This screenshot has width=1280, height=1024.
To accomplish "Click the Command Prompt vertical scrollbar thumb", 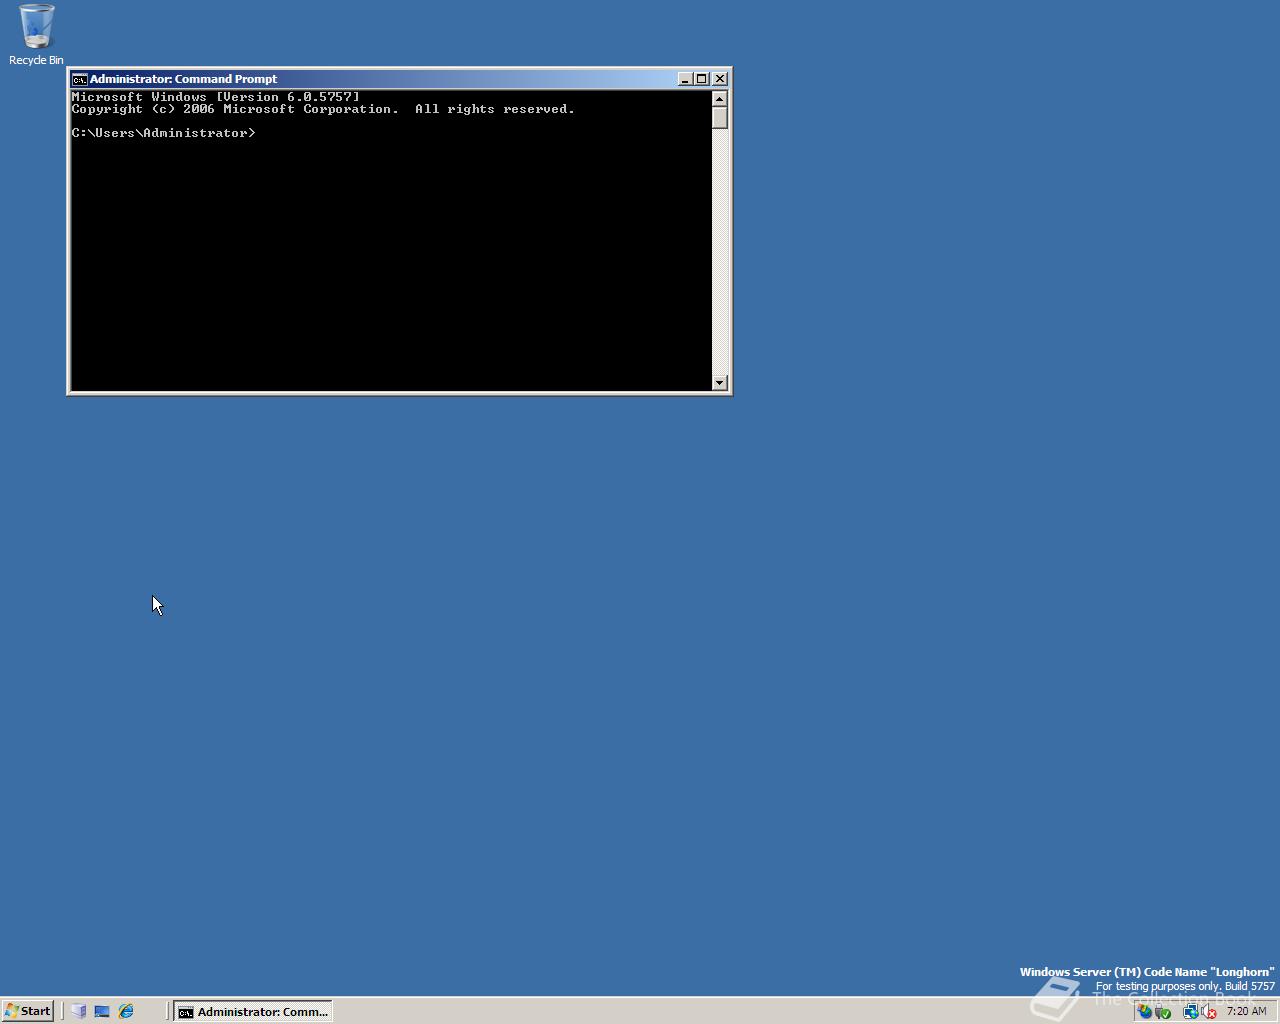I will pyautogui.click(x=720, y=117).
